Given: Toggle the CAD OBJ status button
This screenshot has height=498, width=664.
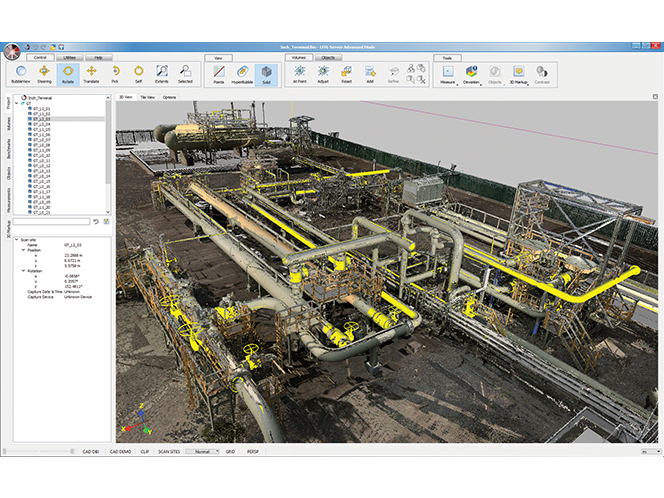Looking at the screenshot, I should pyautogui.click(x=89, y=452).
